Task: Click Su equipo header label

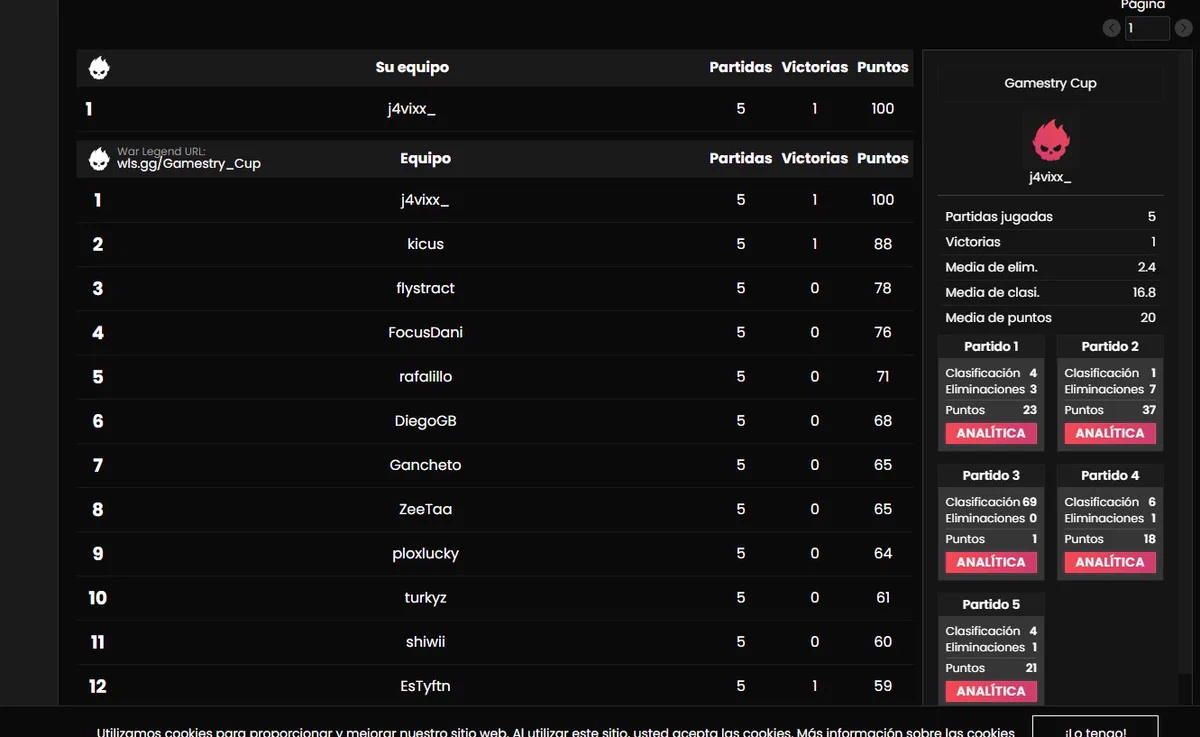Action: (412, 67)
